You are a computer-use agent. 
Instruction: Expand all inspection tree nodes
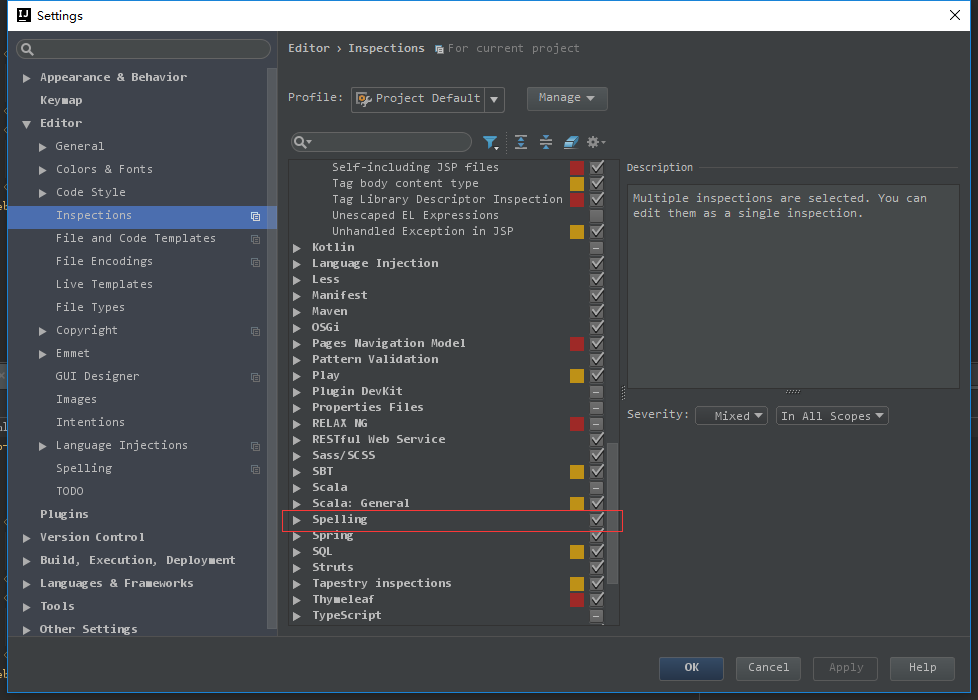(520, 142)
